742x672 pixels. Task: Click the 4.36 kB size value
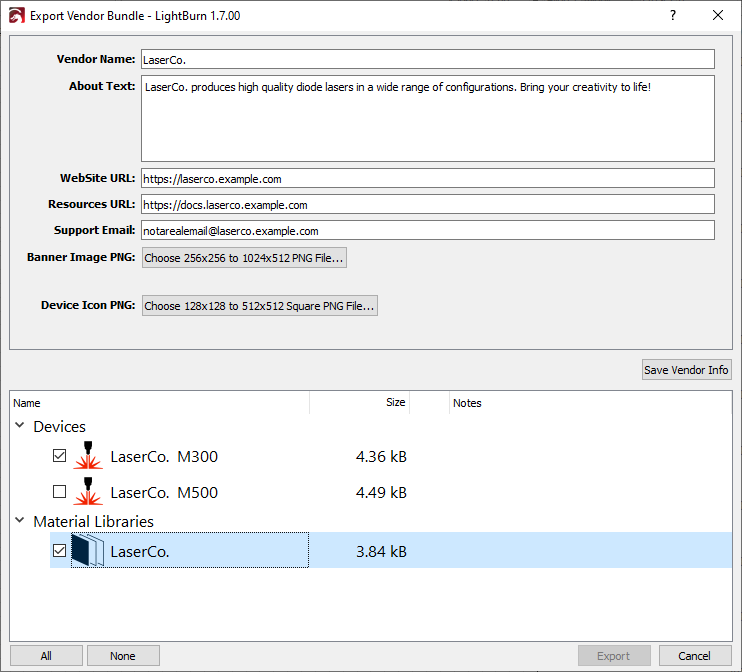(381, 457)
